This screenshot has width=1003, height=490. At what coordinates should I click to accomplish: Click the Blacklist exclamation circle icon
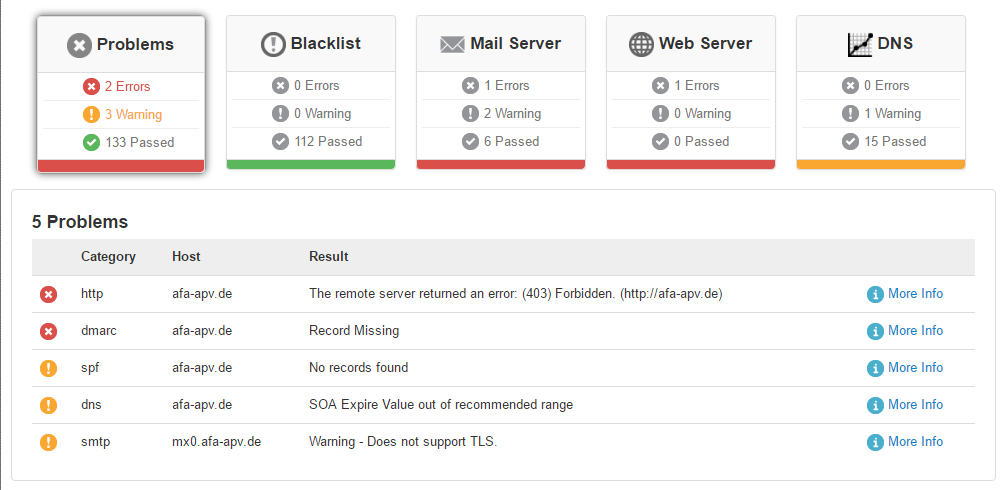click(273, 44)
